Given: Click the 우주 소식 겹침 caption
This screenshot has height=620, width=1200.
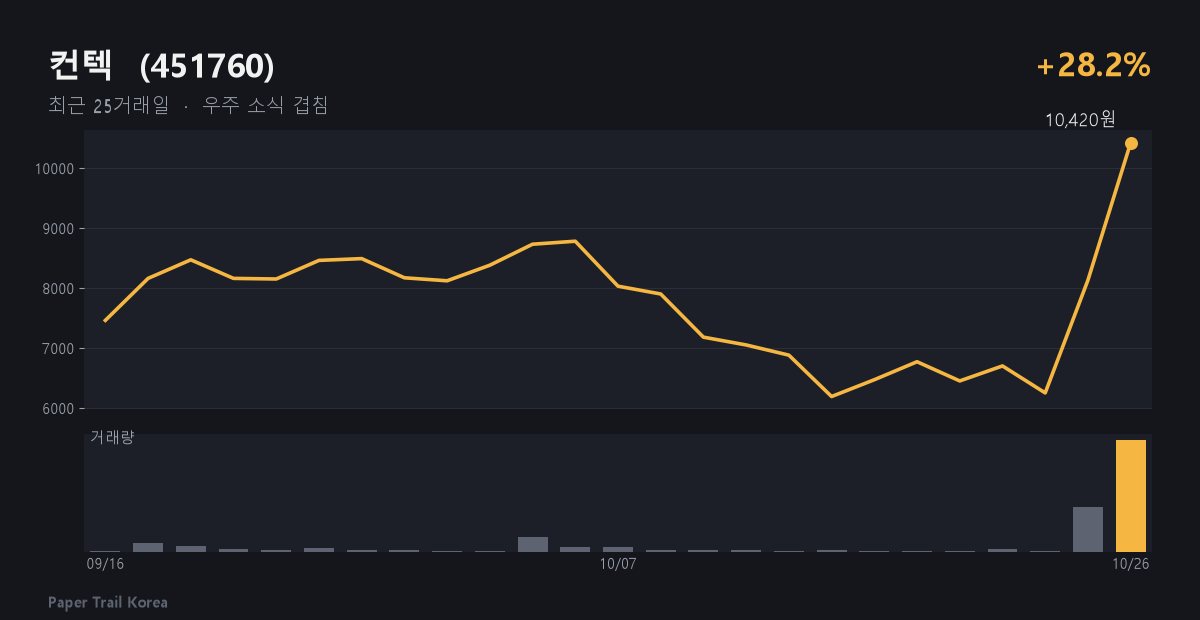Looking at the screenshot, I should 265,105.
